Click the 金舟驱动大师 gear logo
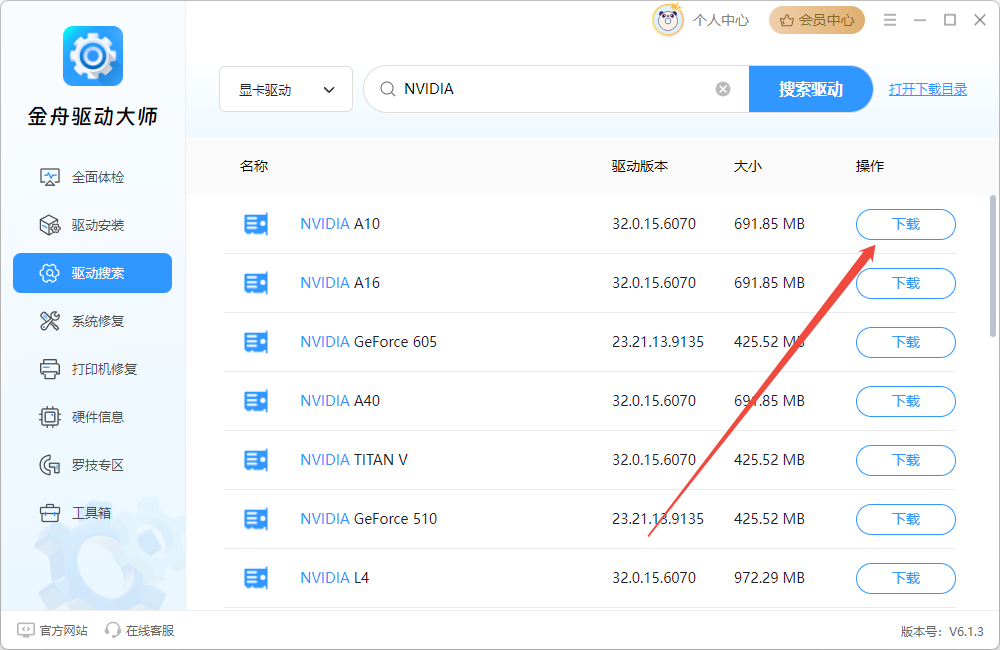The image size is (1000, 650). point(92,56)
